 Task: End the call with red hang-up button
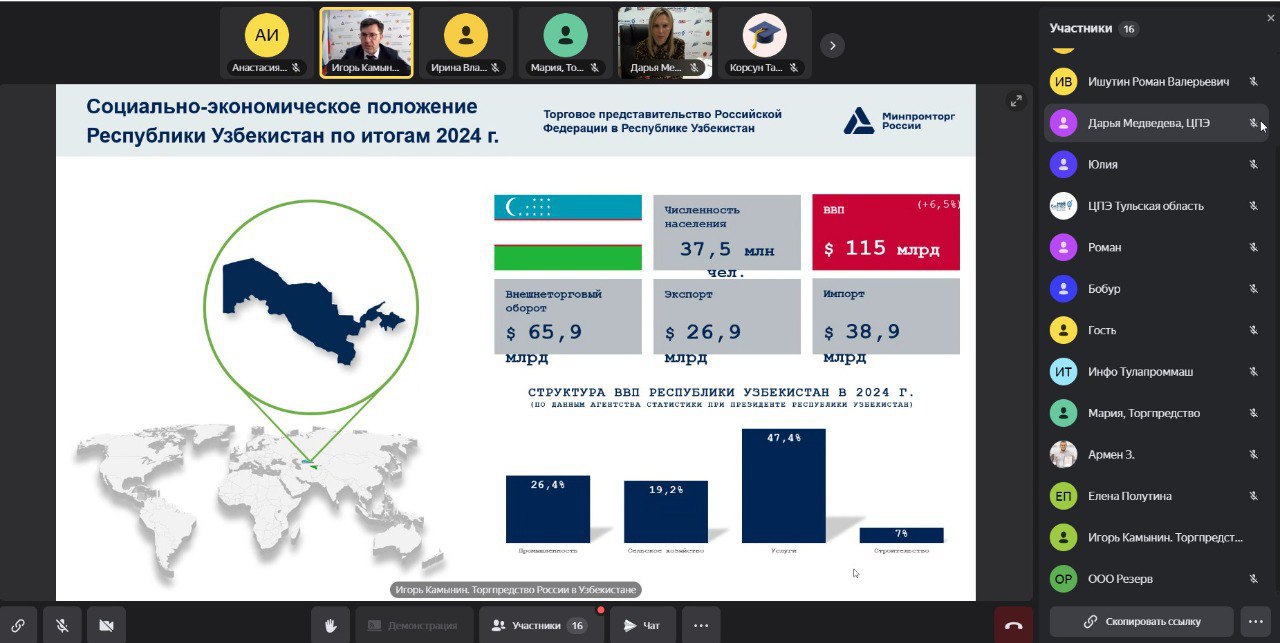point(1013,625)
